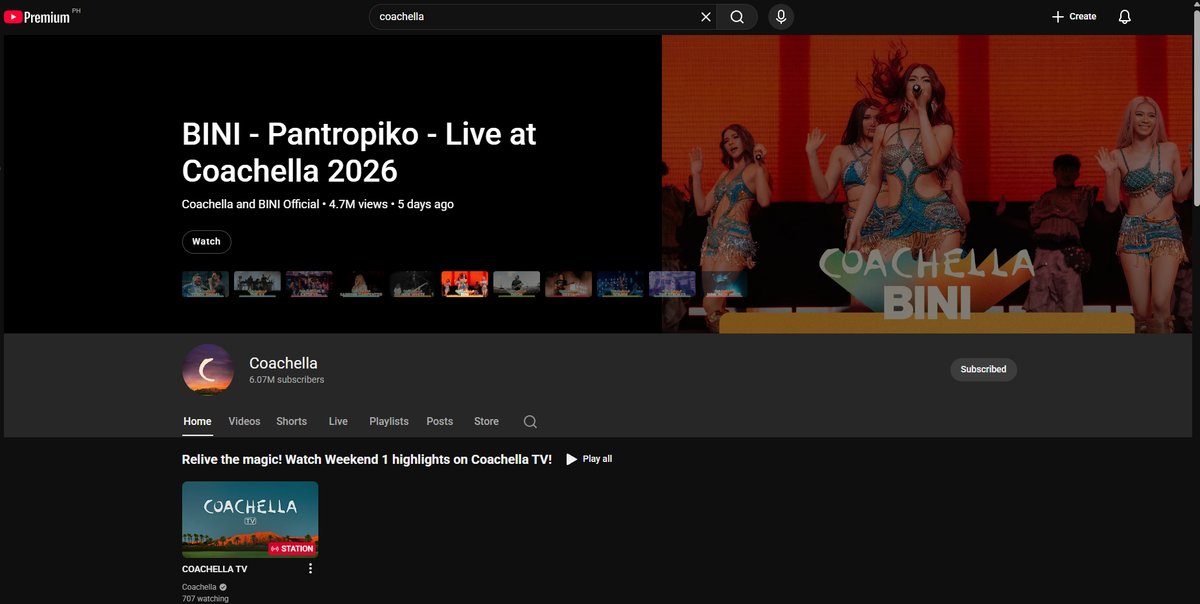This screenshot has width=1200, height=604.
Task: Play all Weekend 1 highlights
Action: pos(589,459)
